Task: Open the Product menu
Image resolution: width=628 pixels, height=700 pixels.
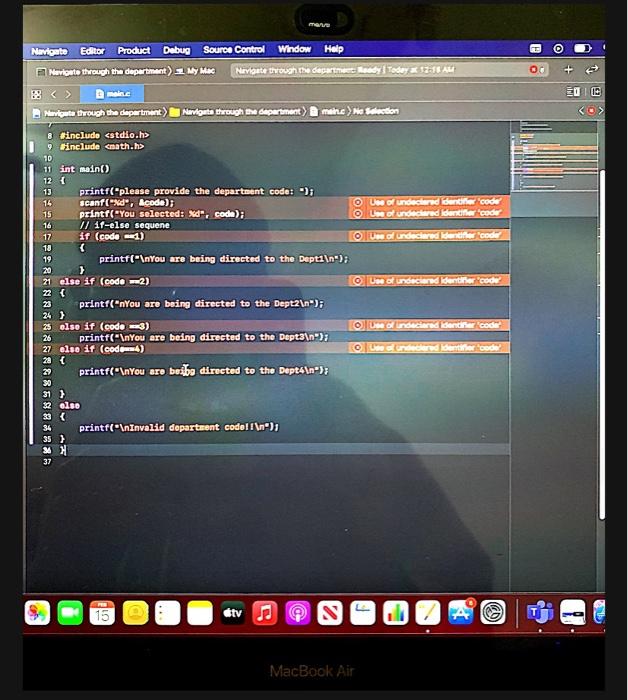Action: [x=134, y=50]
